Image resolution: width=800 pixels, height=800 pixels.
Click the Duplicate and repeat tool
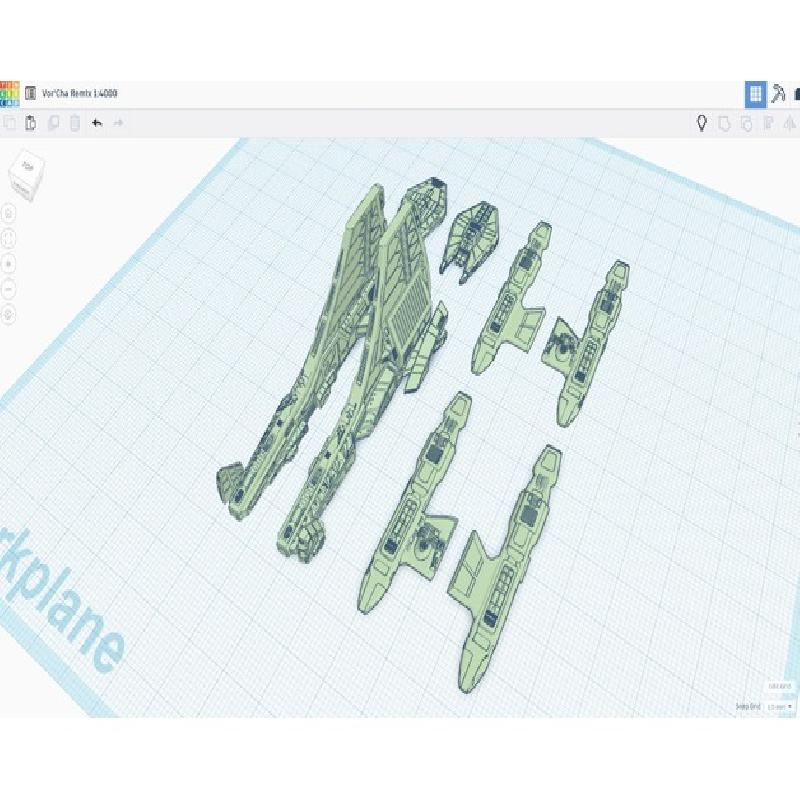click(53, 123)
